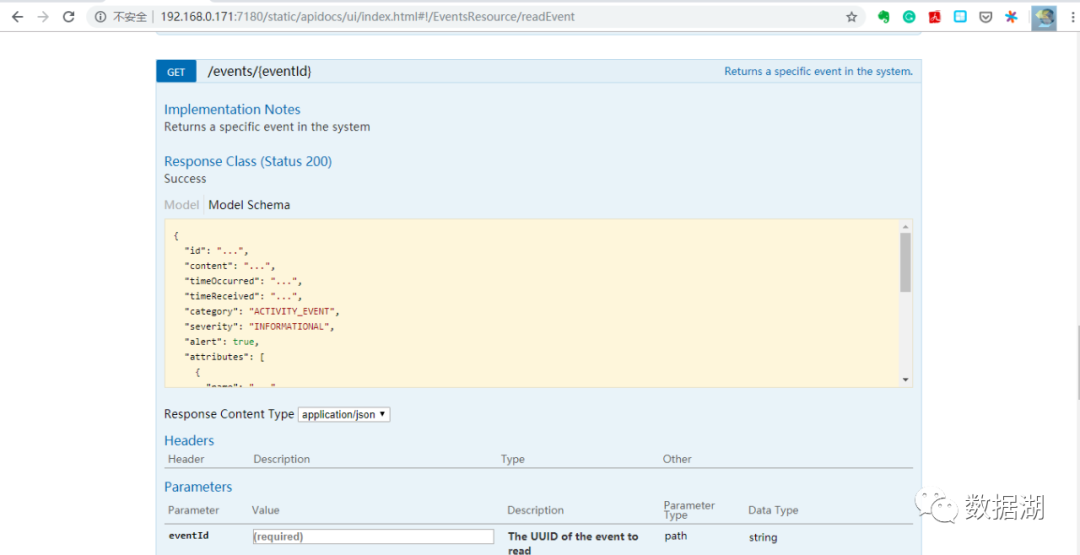The height and width of the screenshot is (555, 1080).
Task: Open the Response Content Type dropdown
Action: 344,414
